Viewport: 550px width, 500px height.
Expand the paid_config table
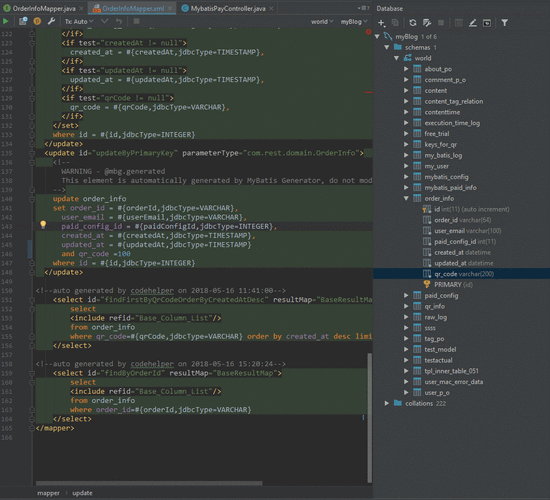pyautogui.click(x=406, y=296)
